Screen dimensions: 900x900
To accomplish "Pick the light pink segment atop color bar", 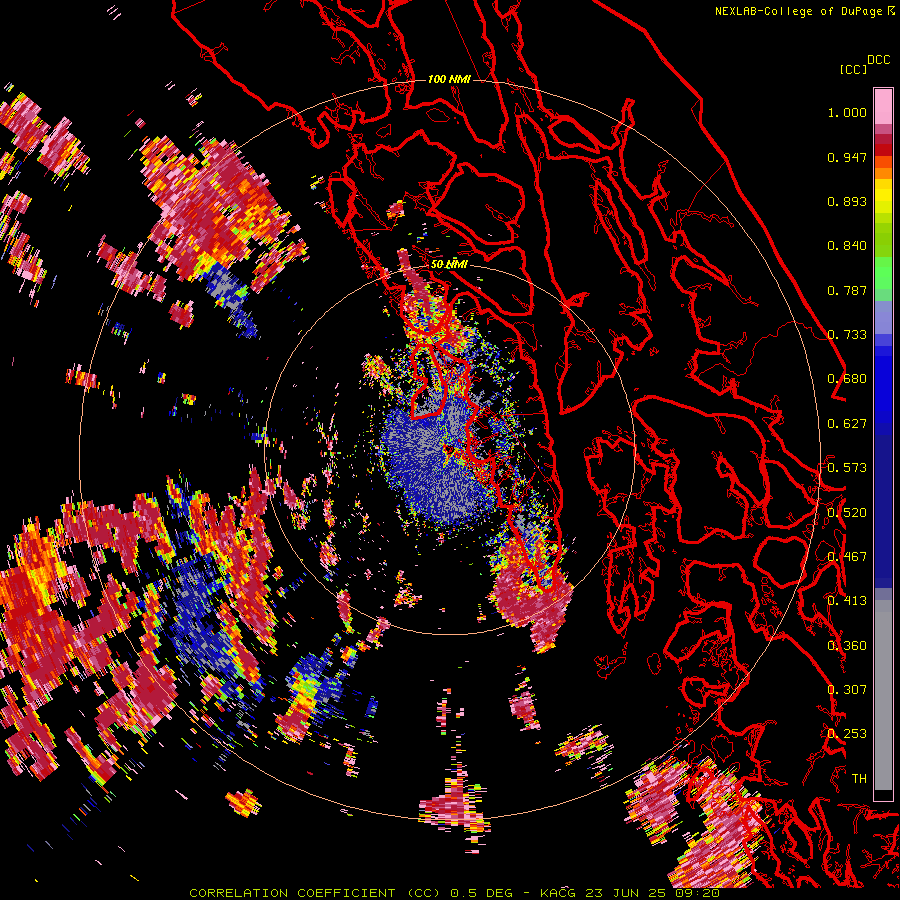I will click(883, 106).
